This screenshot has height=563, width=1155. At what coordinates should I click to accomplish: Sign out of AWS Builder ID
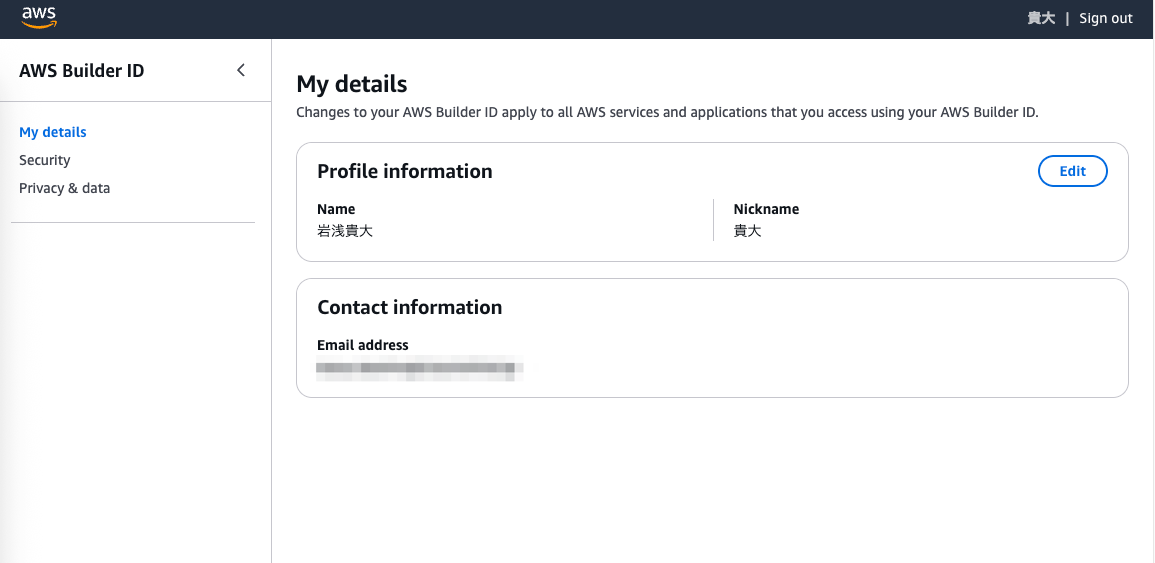(x=1105, y=18)
